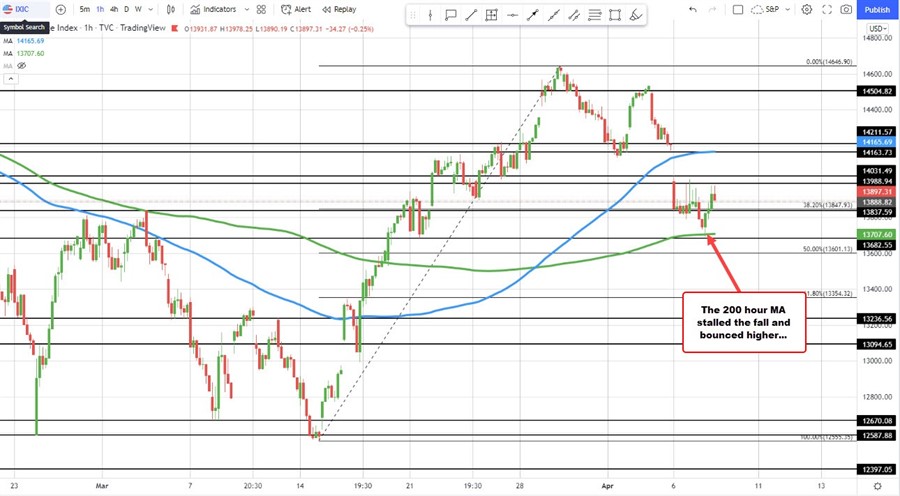Click the 50.00%(13601.13) Fibonacci label

point(827,249)
